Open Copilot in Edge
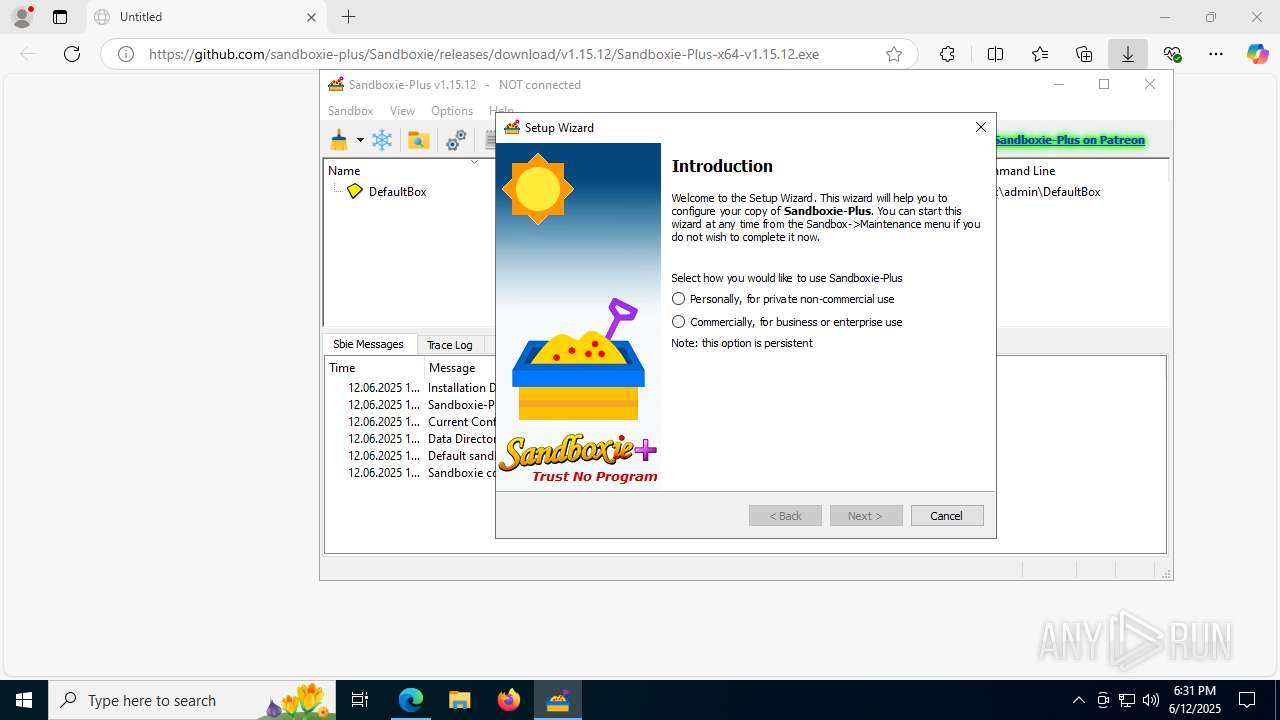Screen dimensions: 1280x720 click(1257, 54)
